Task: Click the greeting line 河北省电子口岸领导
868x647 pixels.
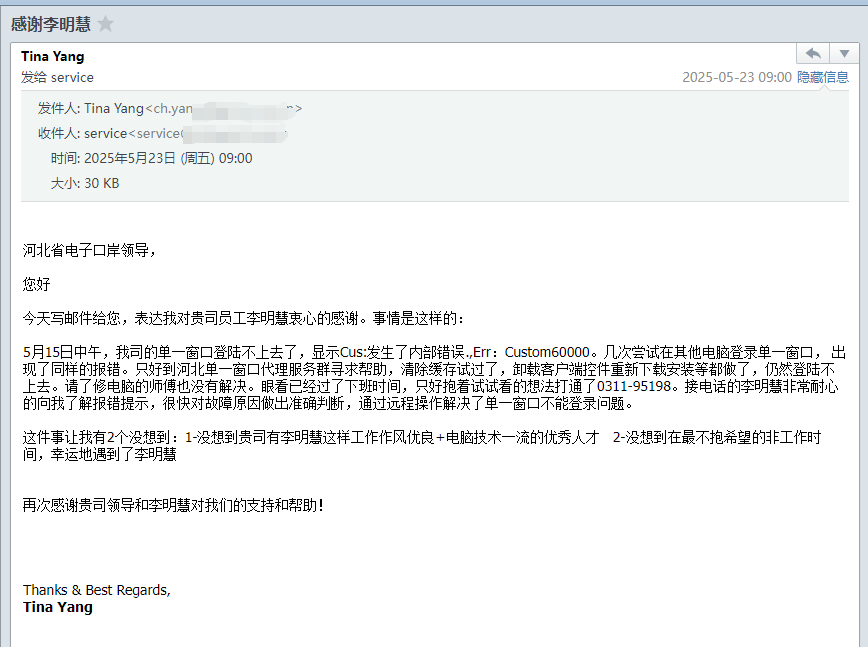Action: 89,251
